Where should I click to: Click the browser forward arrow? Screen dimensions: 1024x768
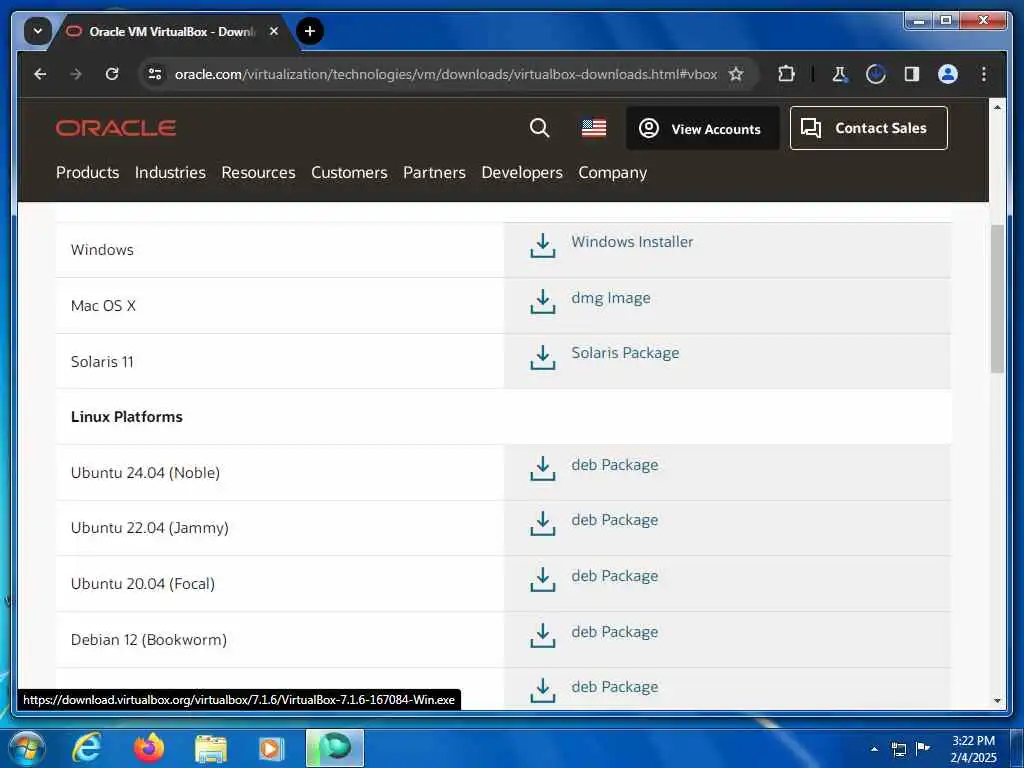(x=76, y=74)
